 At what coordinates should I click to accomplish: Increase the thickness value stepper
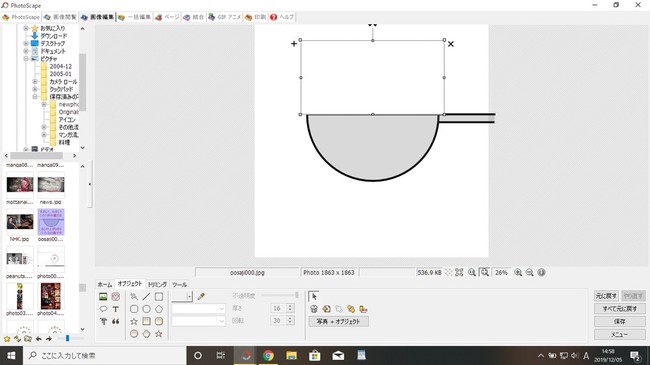[290, 306]
